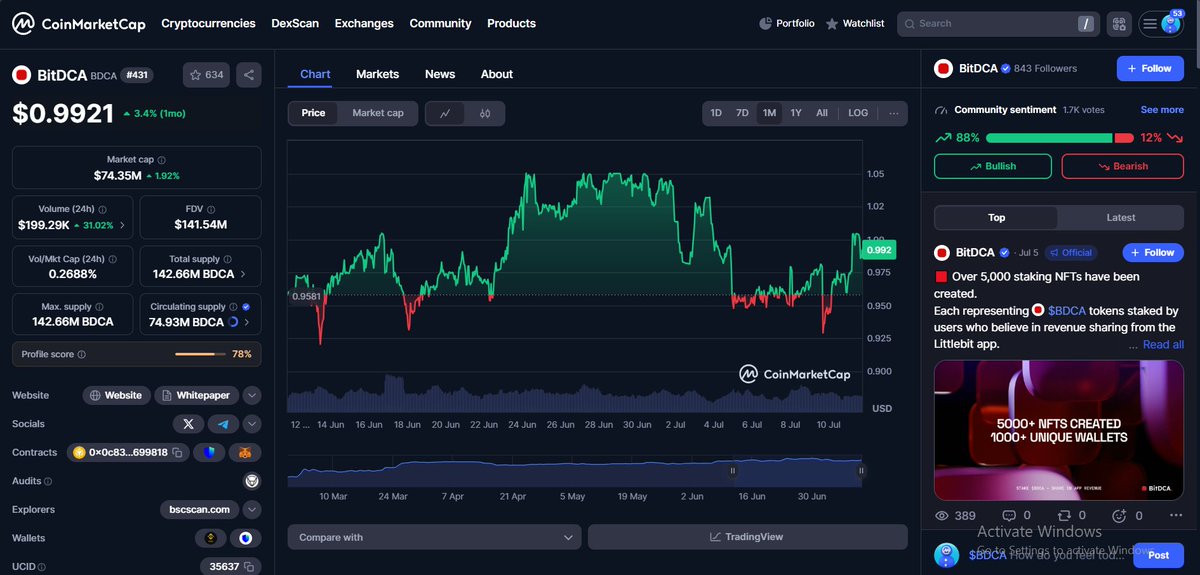Click the QR/app download icon next to search
This screenshot has width=1200, height=575.
pos(1119,23)
